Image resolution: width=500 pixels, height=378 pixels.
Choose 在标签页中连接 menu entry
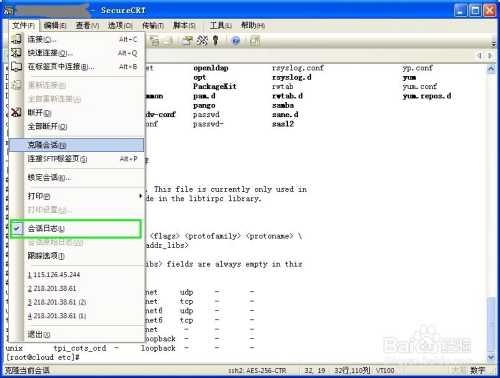point(77,67)
